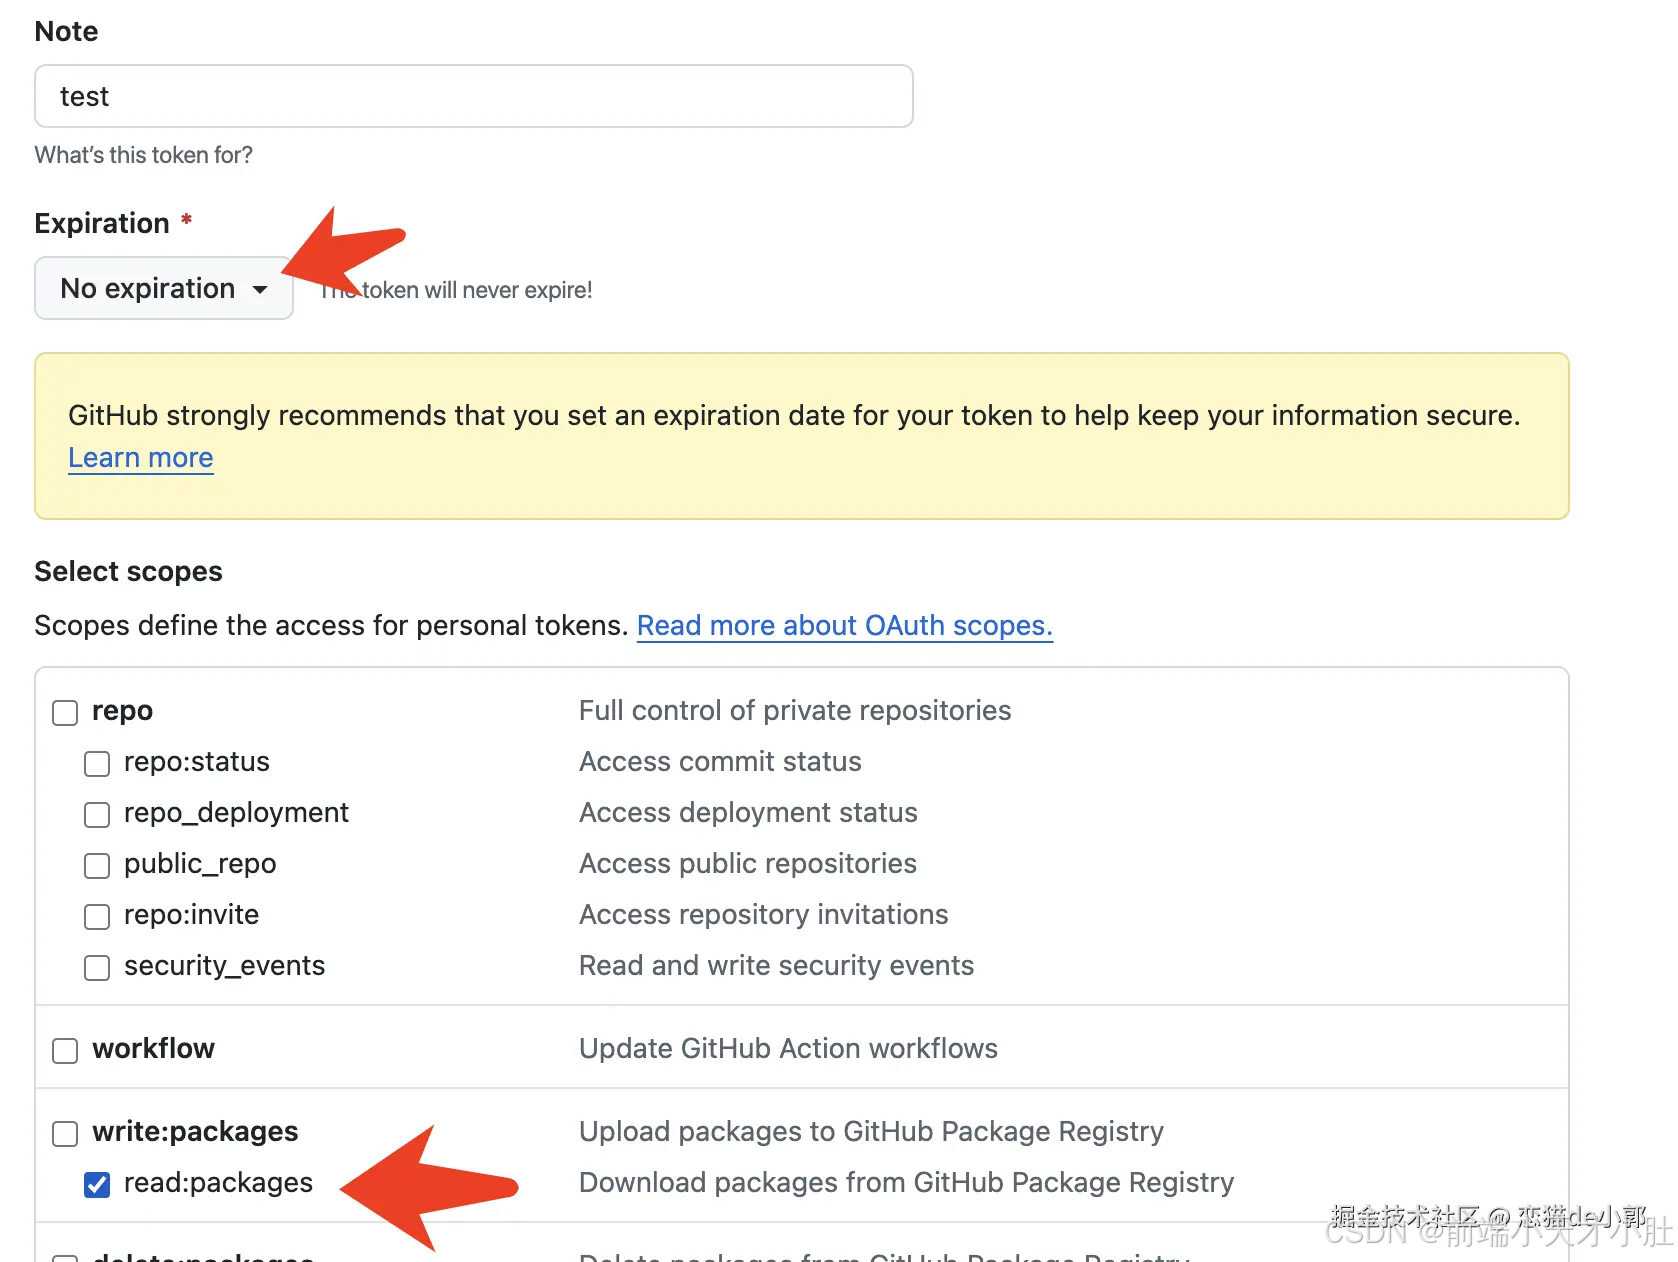Click the expiration dropdown chevron
This screenshot has width=1678, height=1262.
pos(260,288)
